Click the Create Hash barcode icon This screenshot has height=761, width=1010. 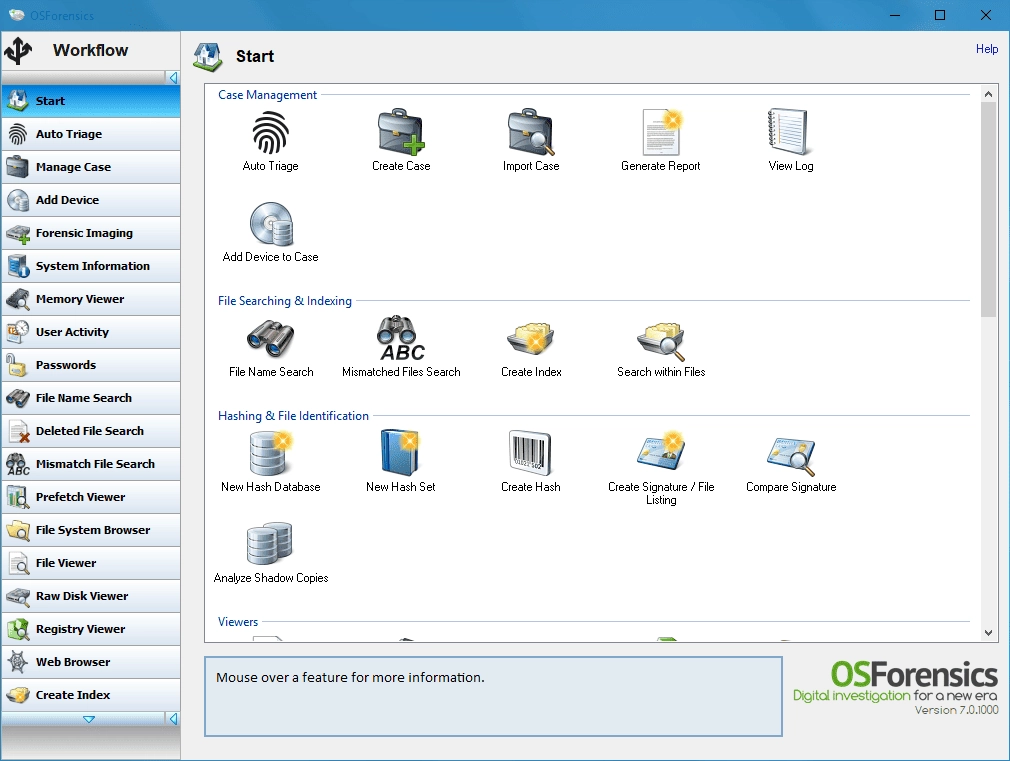531,453
